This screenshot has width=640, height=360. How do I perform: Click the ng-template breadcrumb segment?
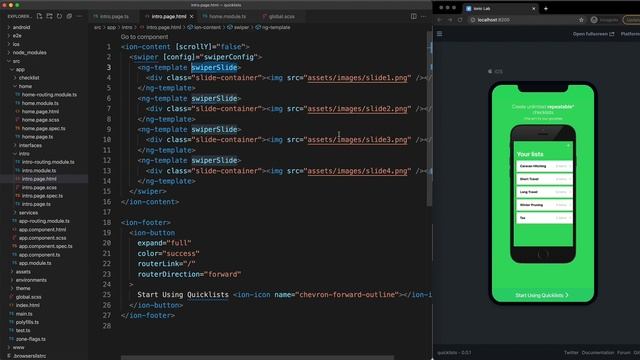pos(273,27)
